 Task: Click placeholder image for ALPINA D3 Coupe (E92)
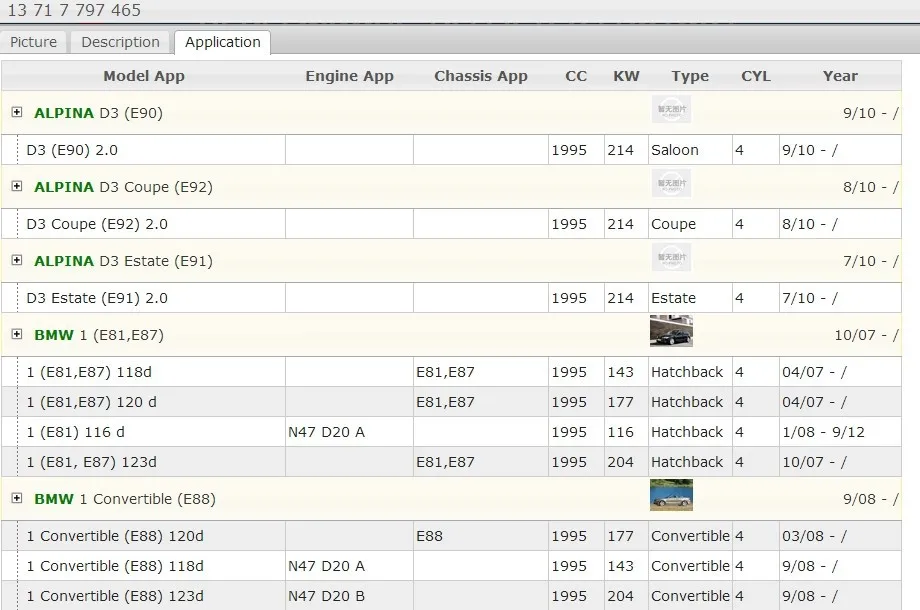coord(671,183)
